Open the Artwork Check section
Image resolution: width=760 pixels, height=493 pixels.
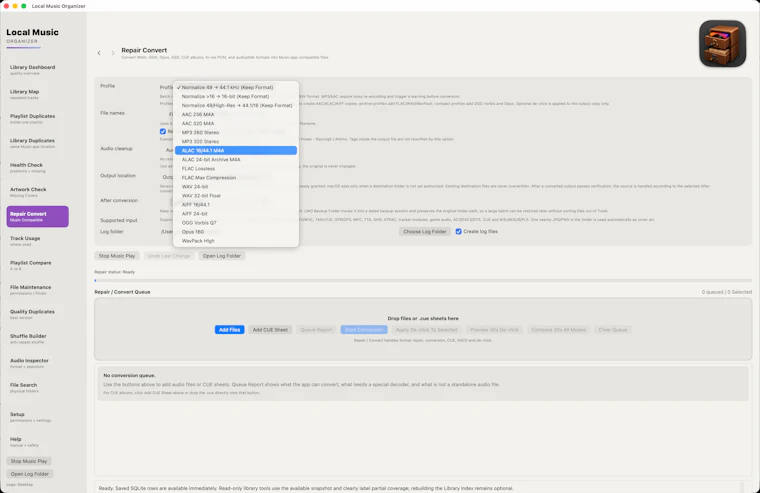tap(37, 192)
